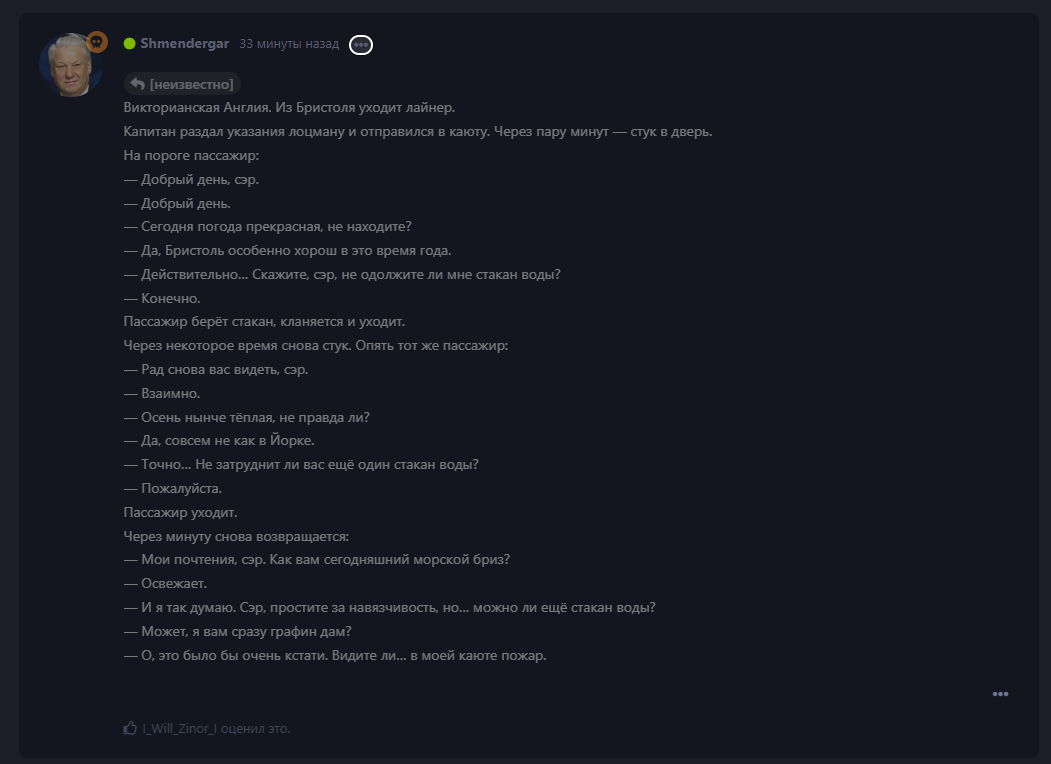Open I_Will_Zinor_I user profile link
The width and height of the screenshot is (1051, 764).
[x=179, y=728]
